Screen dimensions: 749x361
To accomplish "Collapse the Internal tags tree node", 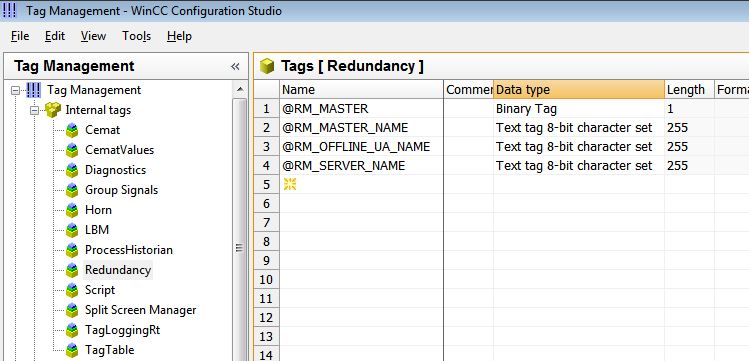I will coord(34,110).
